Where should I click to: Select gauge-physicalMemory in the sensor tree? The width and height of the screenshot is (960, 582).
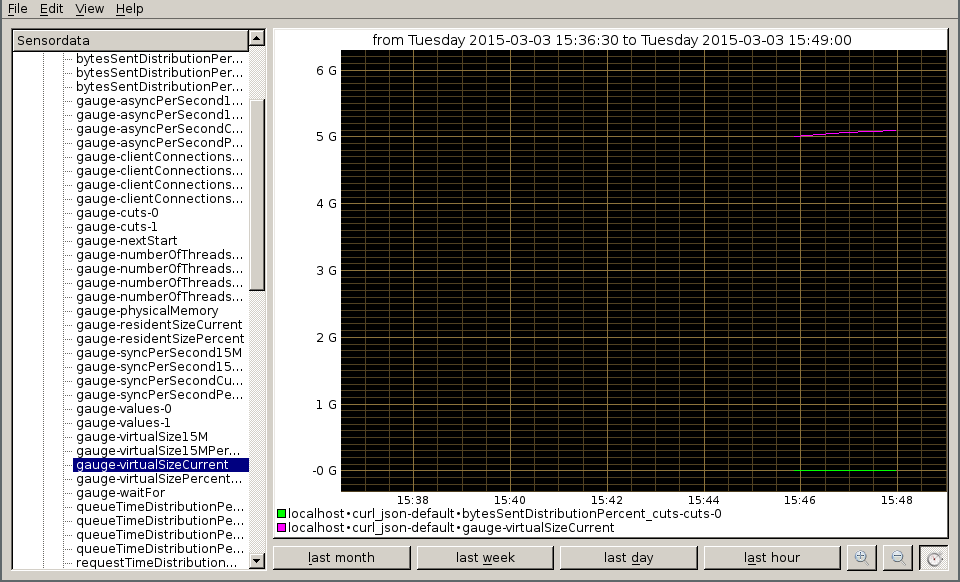[x=147, y=311]
